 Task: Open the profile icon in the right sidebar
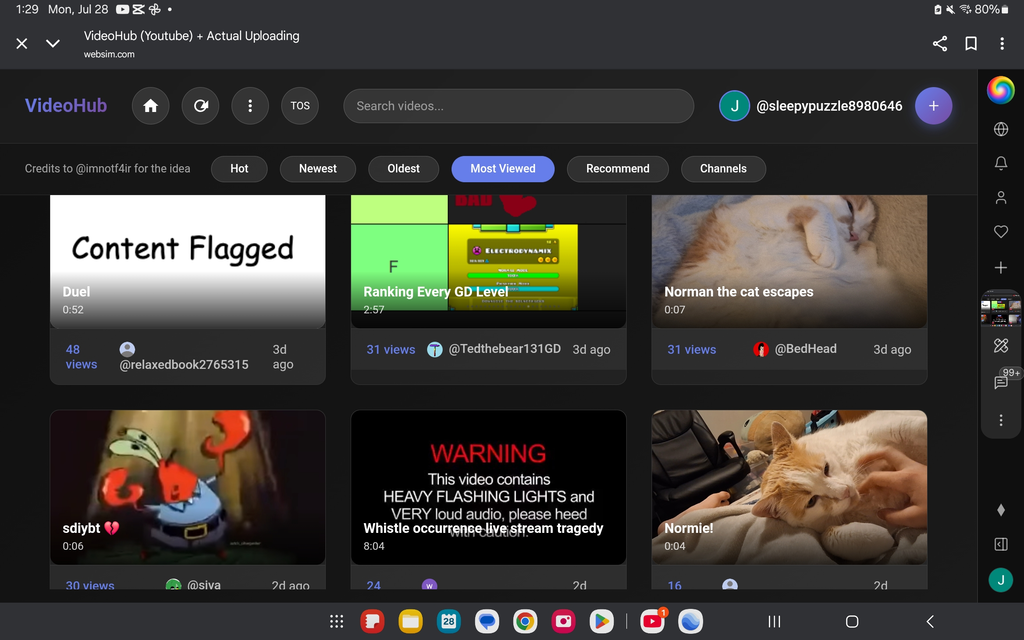click(1001, 198)
